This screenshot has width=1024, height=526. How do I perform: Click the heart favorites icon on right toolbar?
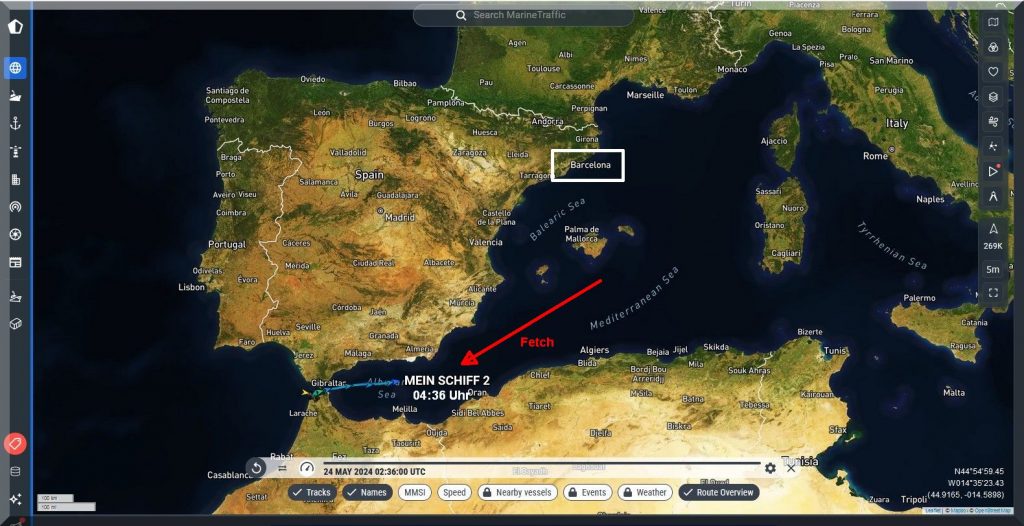click(993, 72)
